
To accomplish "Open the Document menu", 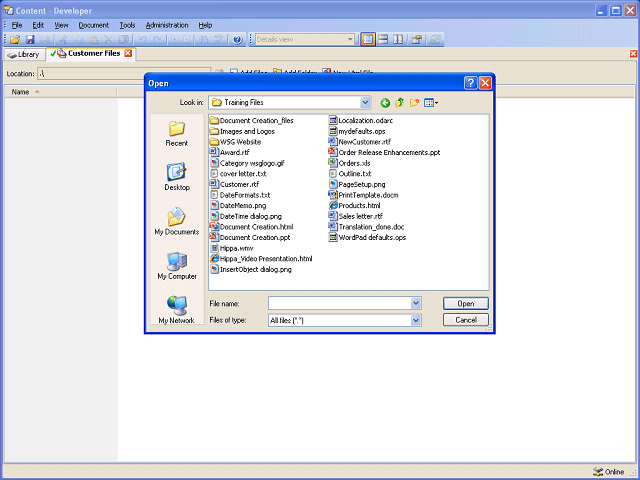I will 93,25.
